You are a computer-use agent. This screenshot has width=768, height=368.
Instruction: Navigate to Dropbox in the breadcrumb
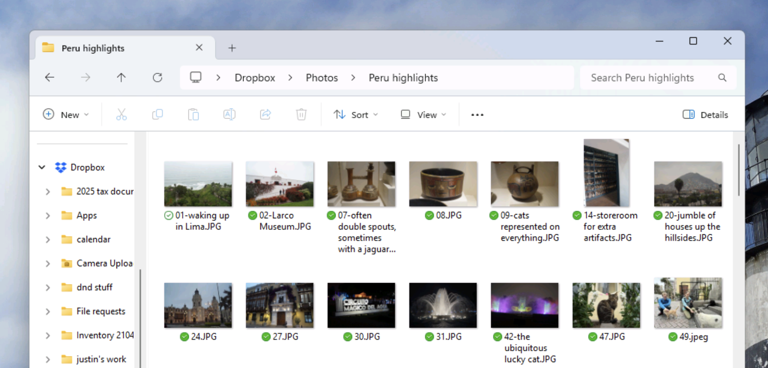point(255,77)
